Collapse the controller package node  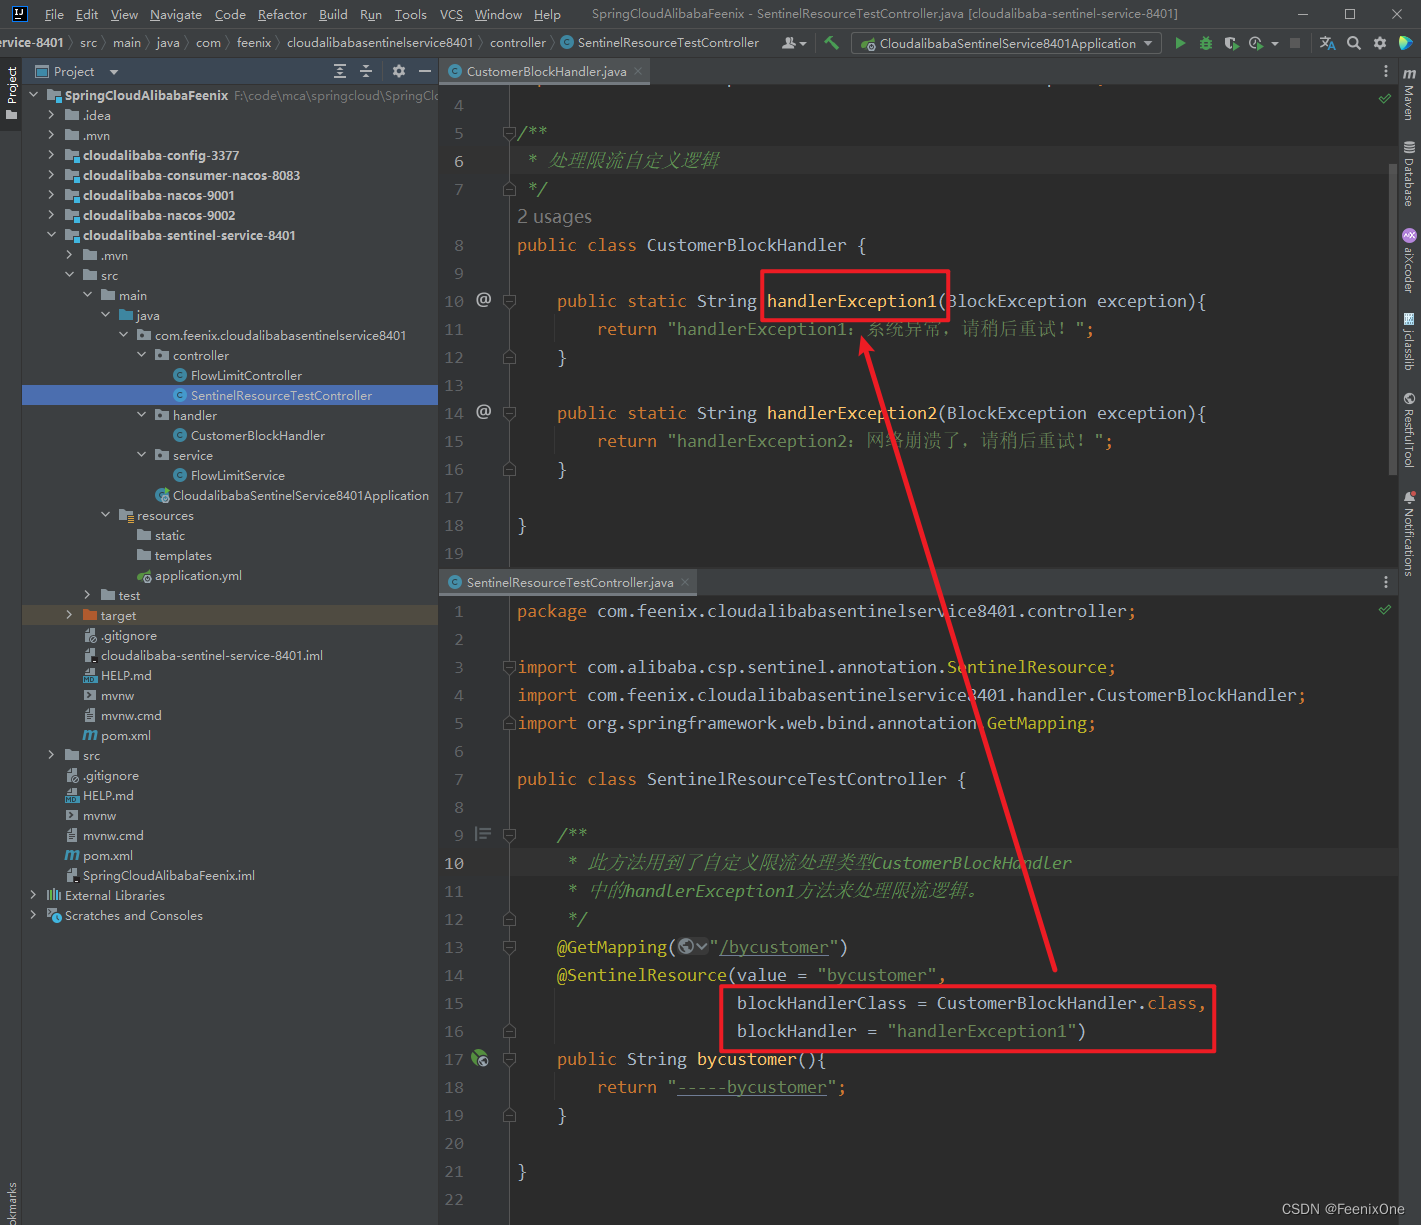pyautogui.click(x=141, y=355)
